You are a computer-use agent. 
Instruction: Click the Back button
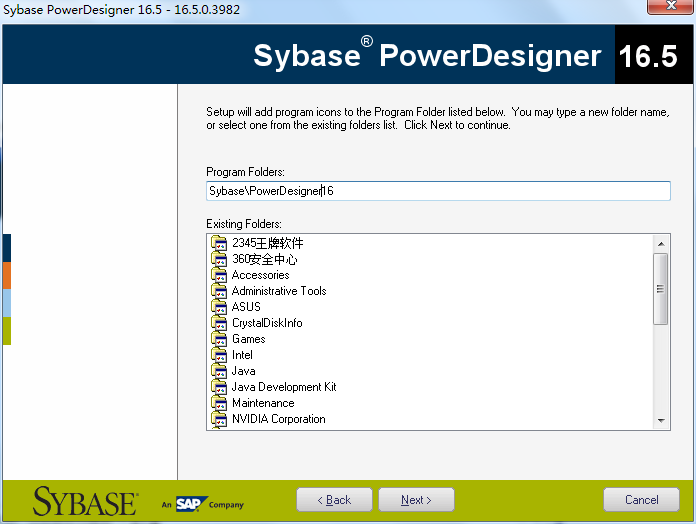334,500
